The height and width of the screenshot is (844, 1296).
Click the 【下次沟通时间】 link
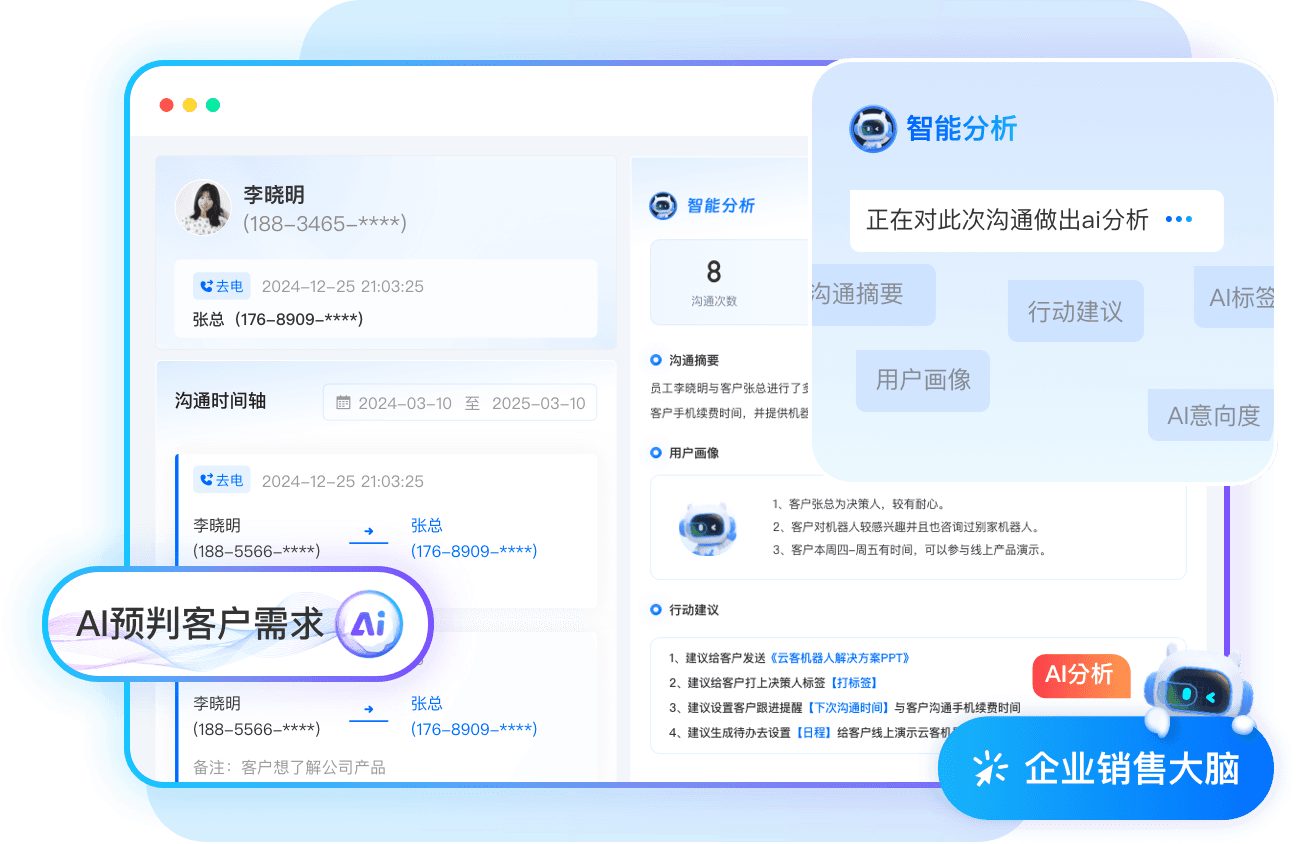coord(848,708)
